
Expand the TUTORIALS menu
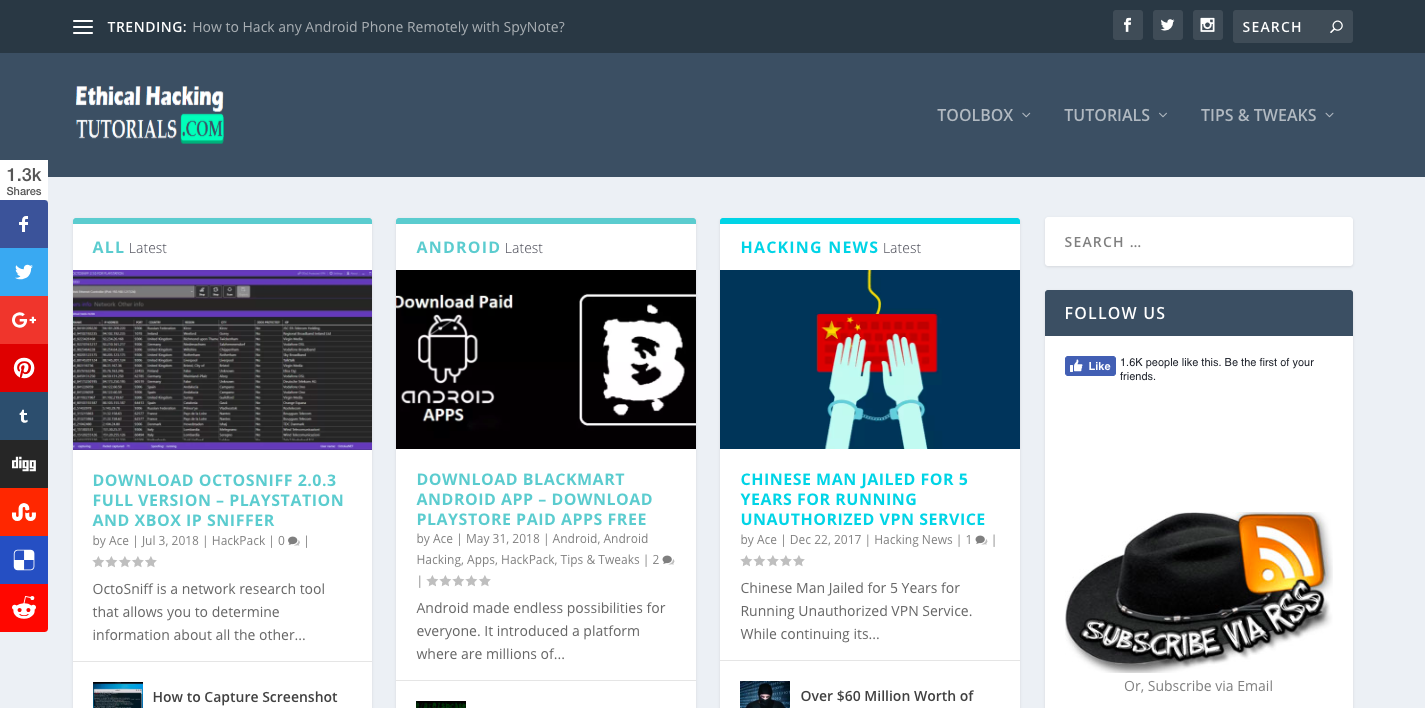[1116, 115]
